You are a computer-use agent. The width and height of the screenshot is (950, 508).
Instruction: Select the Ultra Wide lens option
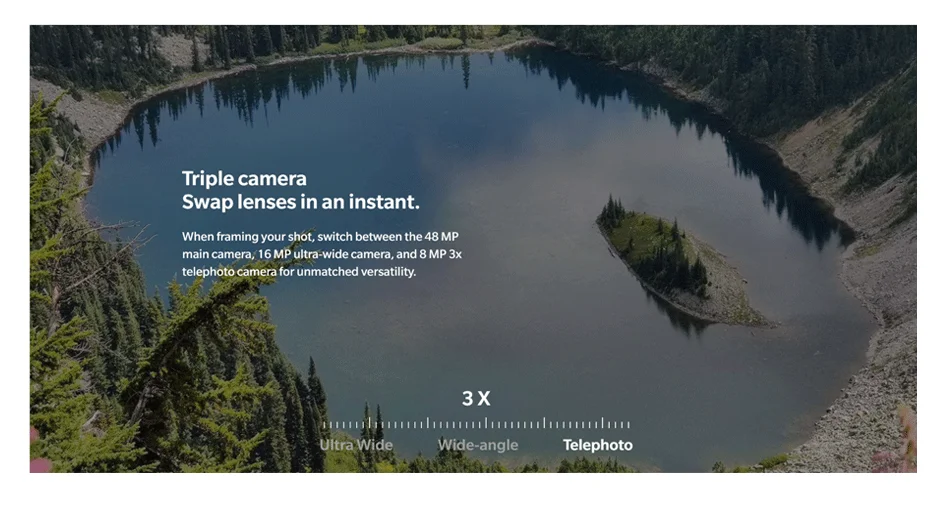pyautogui.click(x=356, y=445)
